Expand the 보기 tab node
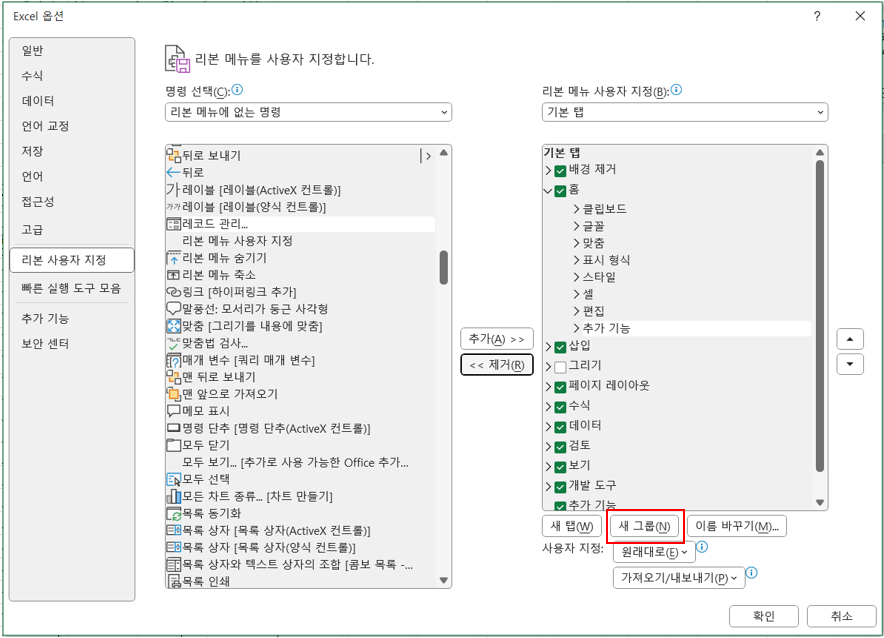The image size is (884, 638). [x=548, y=467]
